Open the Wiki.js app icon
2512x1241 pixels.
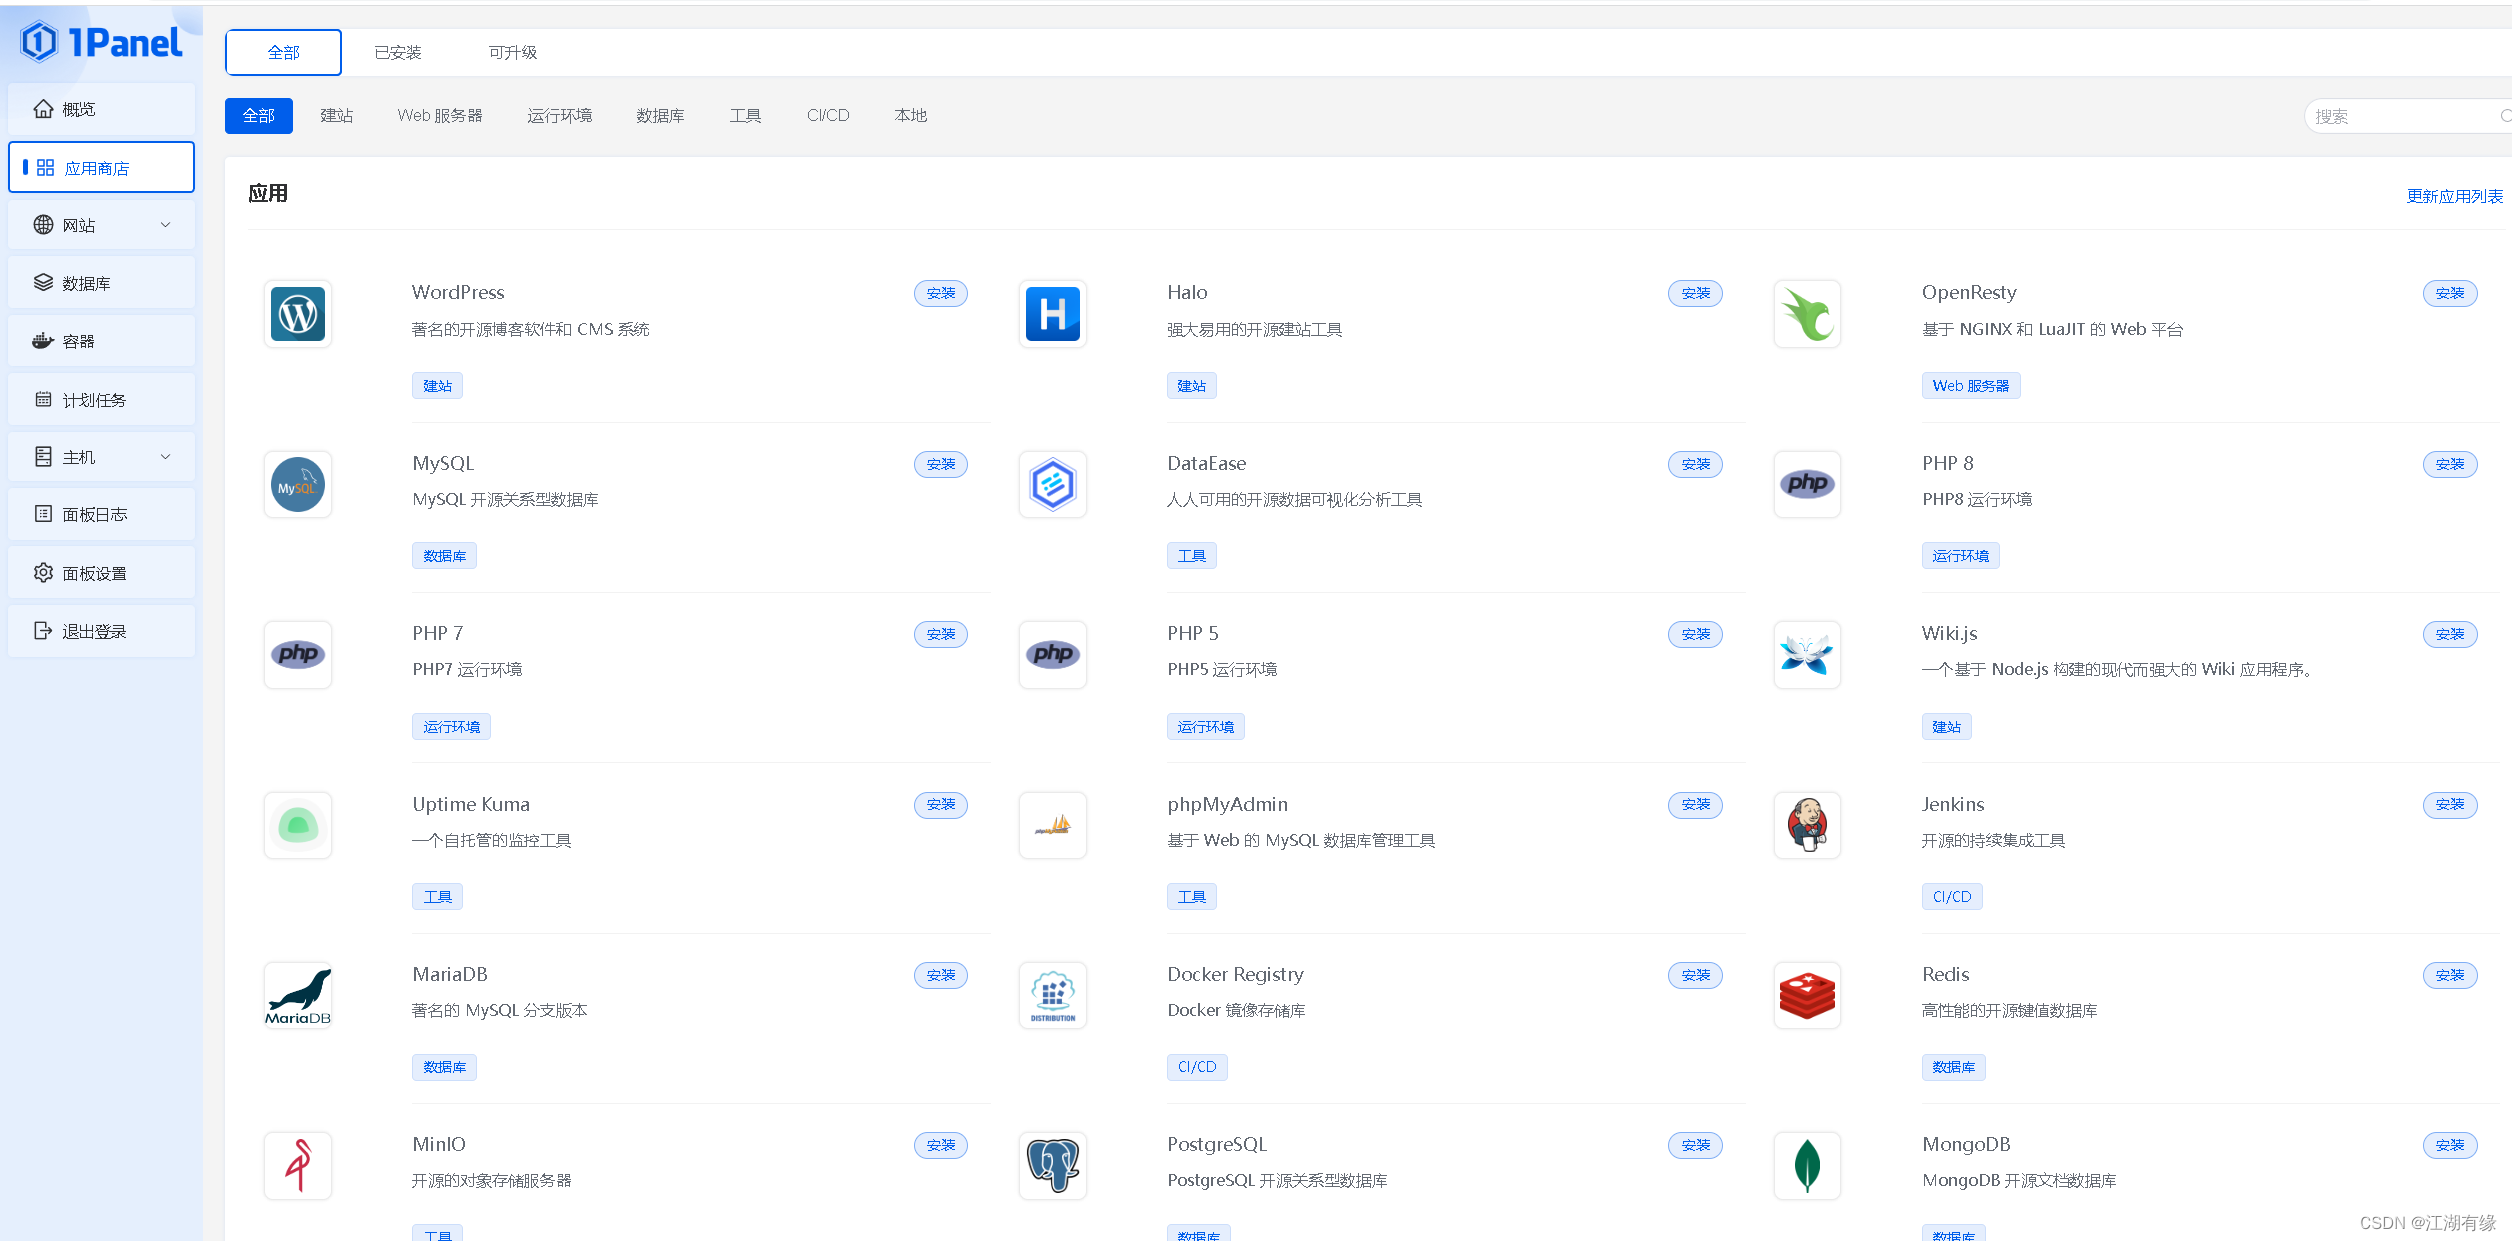point(1807,655)
